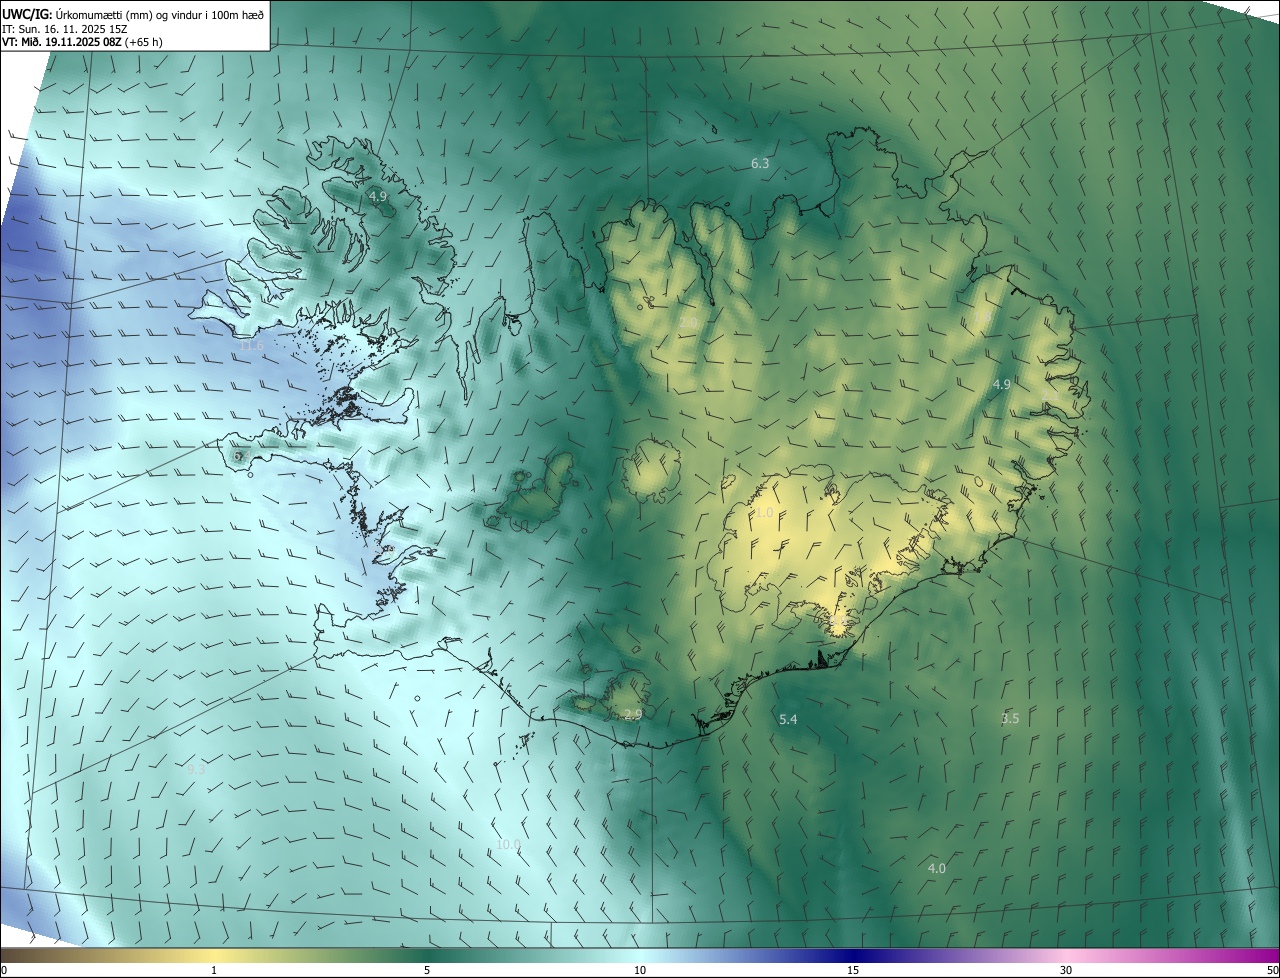Click the 9.3 value in the southwest sea
This screenshot has height=978, width=1280.
[x=195, y=769]
